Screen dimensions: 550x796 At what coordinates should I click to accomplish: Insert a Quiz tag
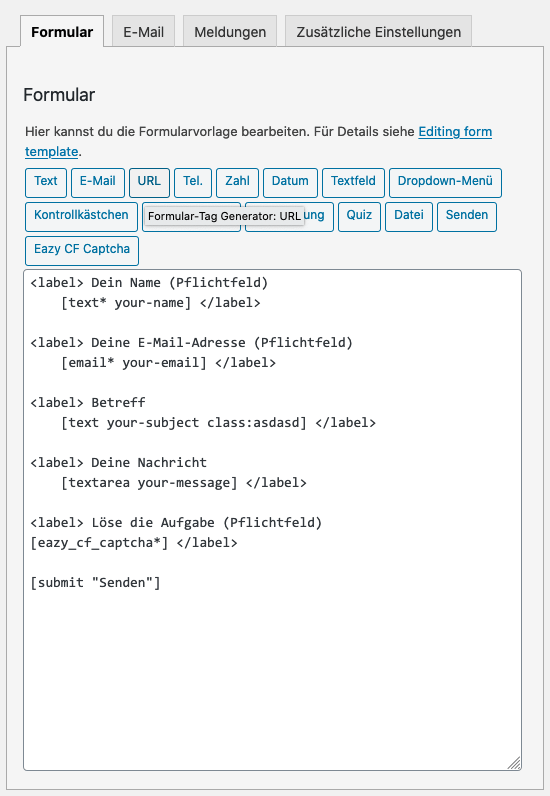(359, 216)
